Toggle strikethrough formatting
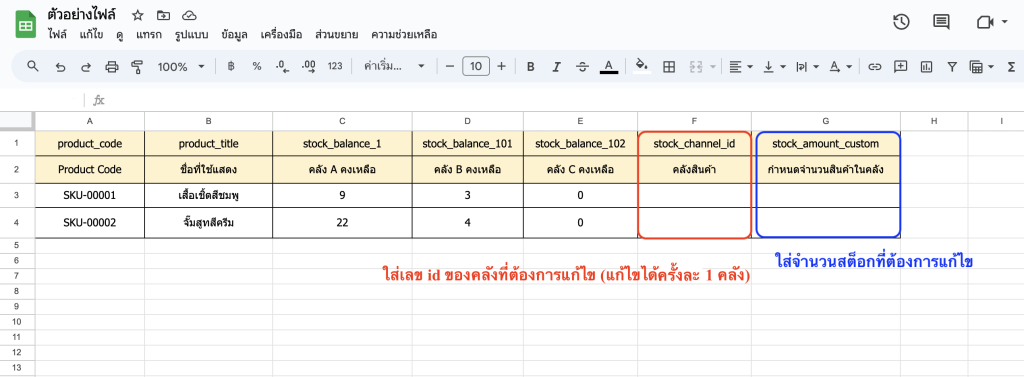 point(583,66)
